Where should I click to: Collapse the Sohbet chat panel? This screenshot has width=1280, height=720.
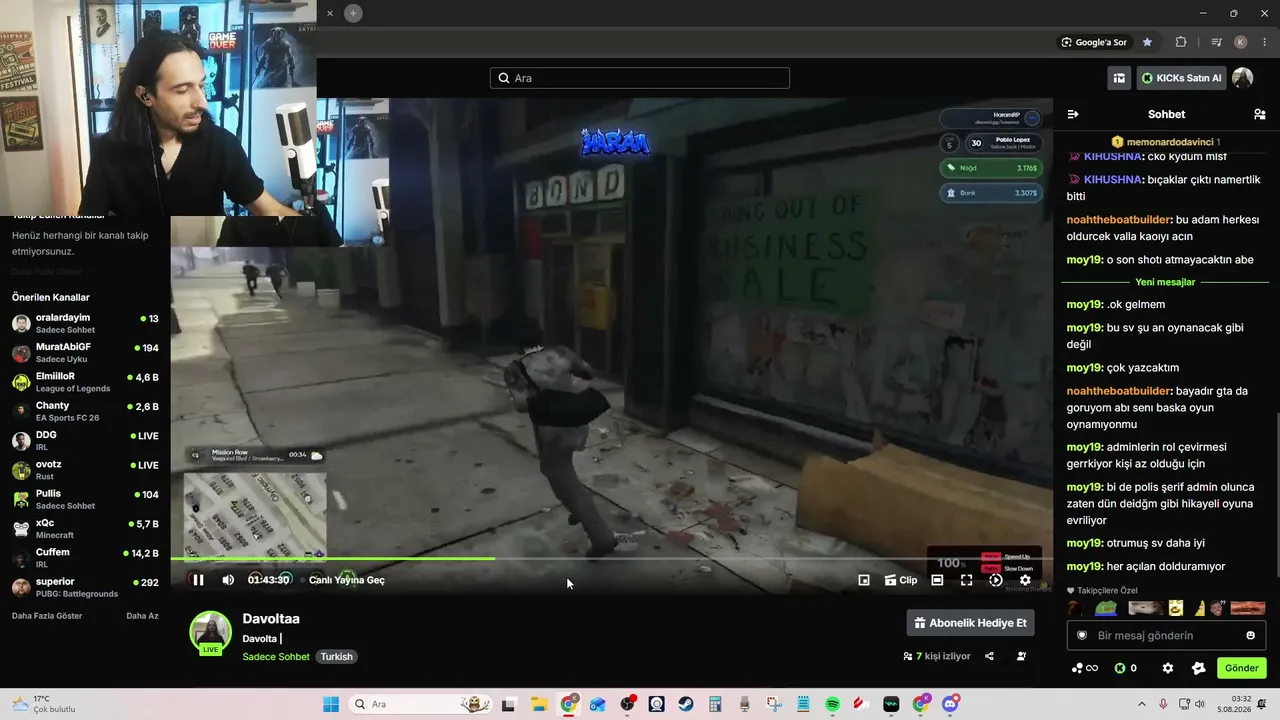tap(1073, 114)
